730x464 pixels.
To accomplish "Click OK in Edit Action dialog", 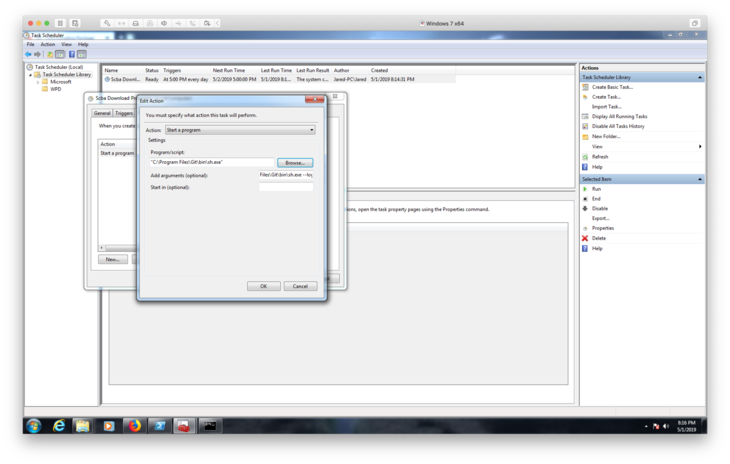I will point(264,286).
